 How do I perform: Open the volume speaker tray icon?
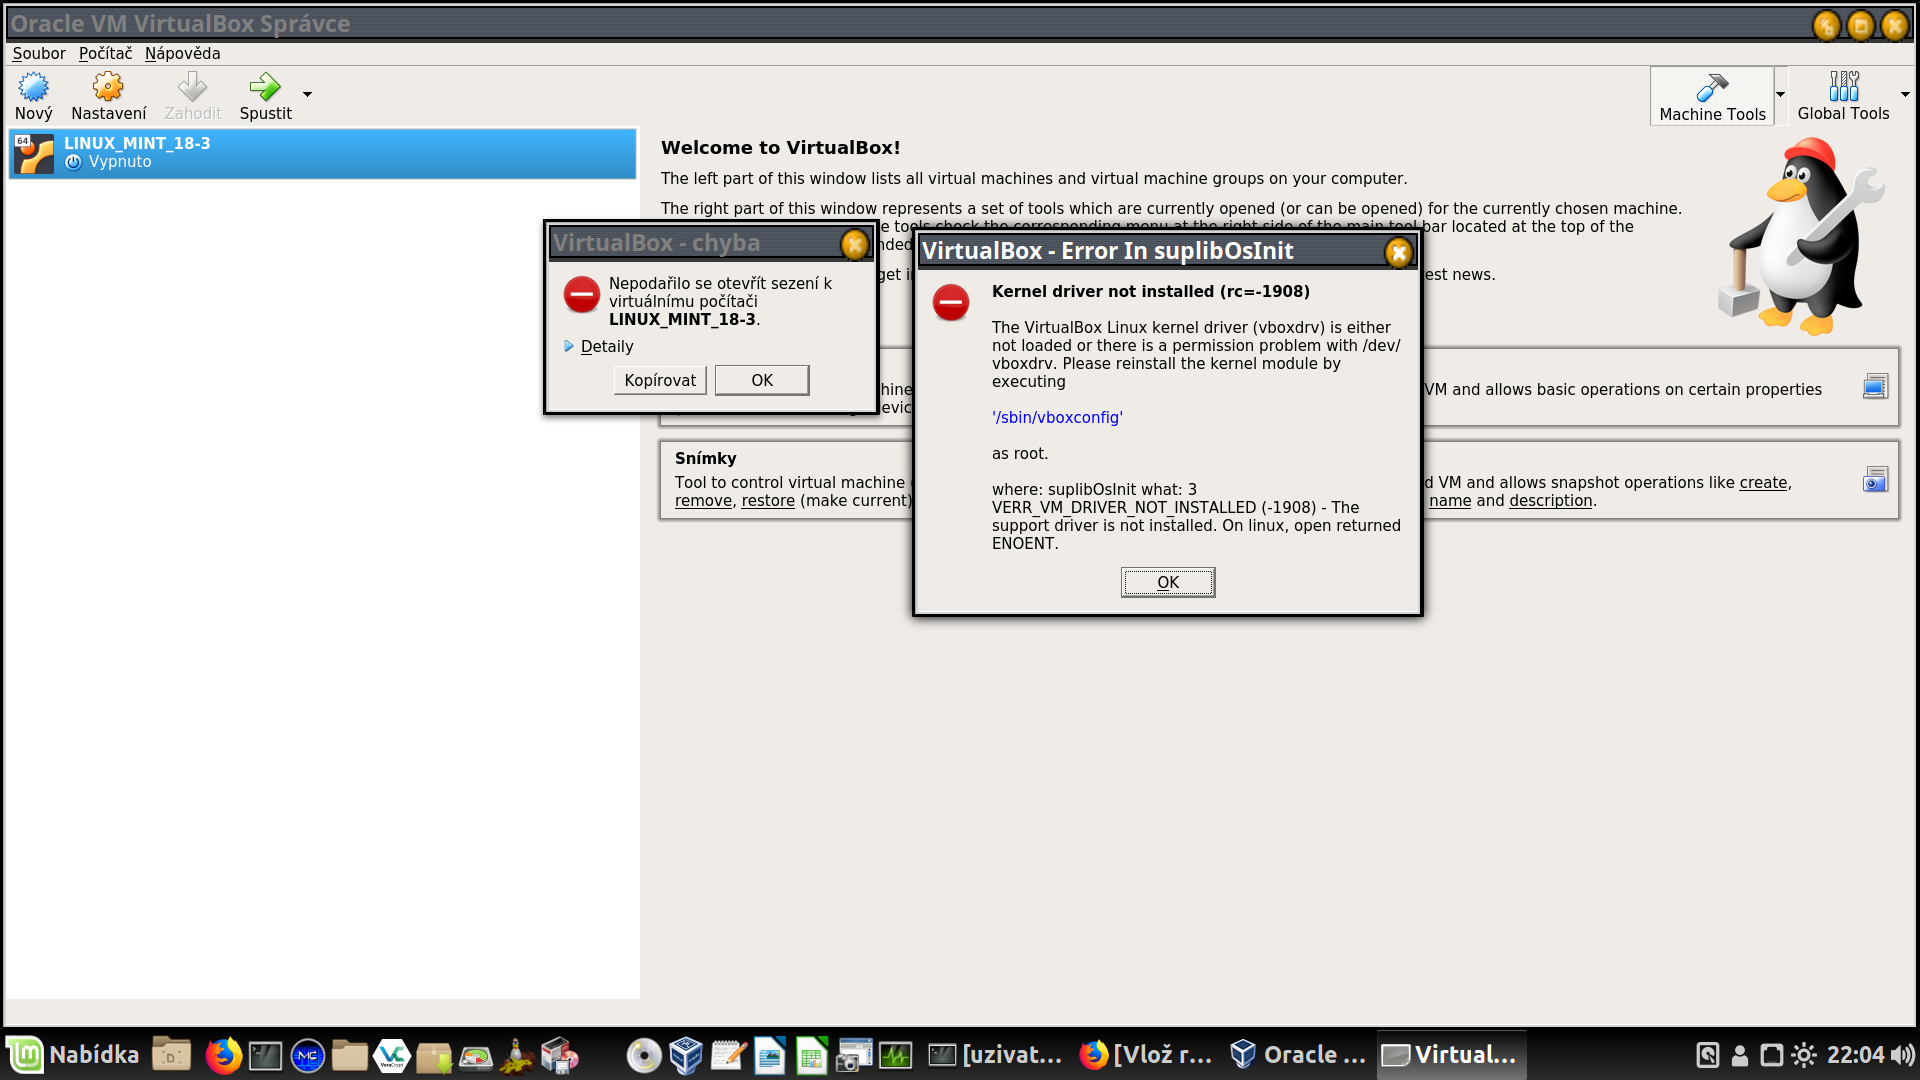pos(1903,1055)
